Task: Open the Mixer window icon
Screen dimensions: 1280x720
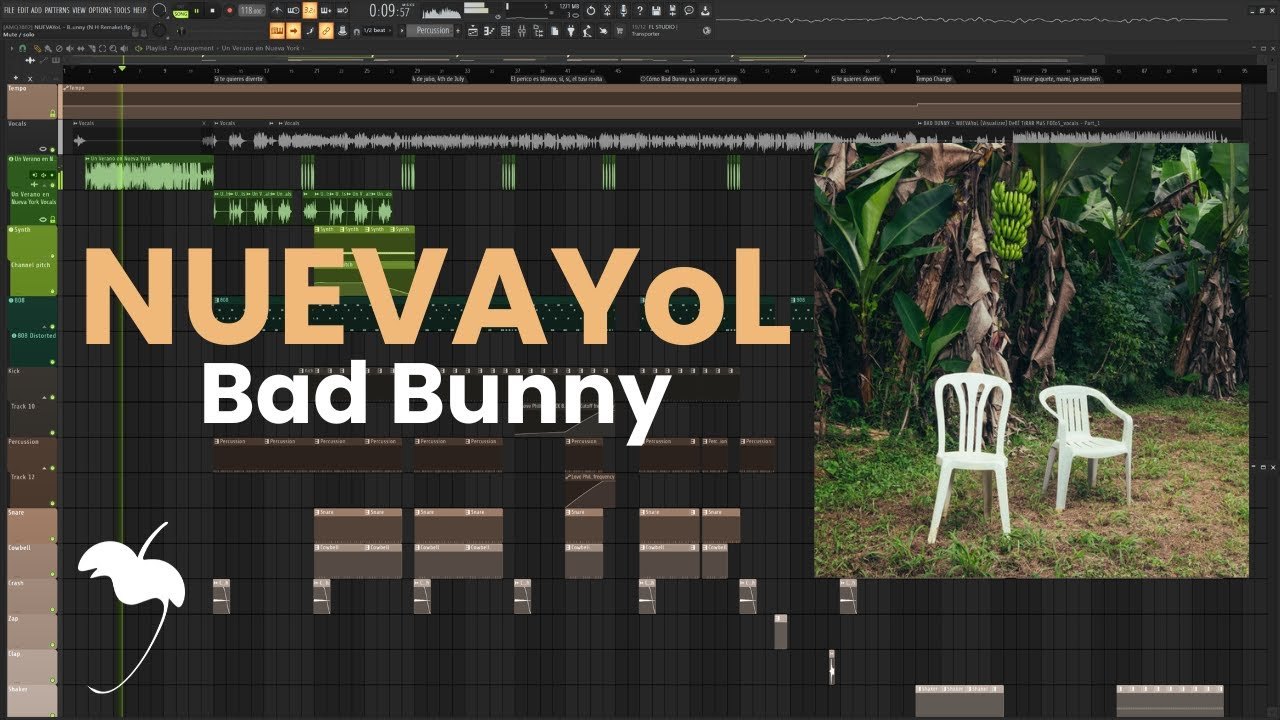Action: click(521, 31)
